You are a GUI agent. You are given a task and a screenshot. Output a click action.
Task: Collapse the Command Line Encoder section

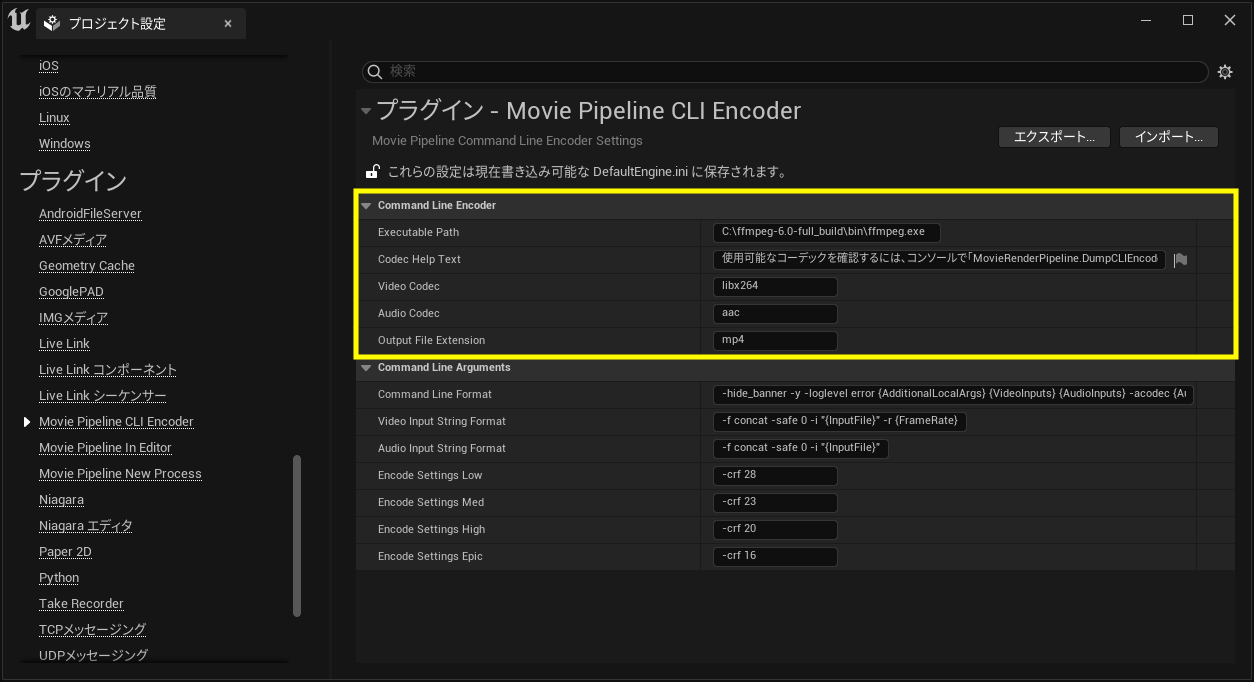click(366, 205)
